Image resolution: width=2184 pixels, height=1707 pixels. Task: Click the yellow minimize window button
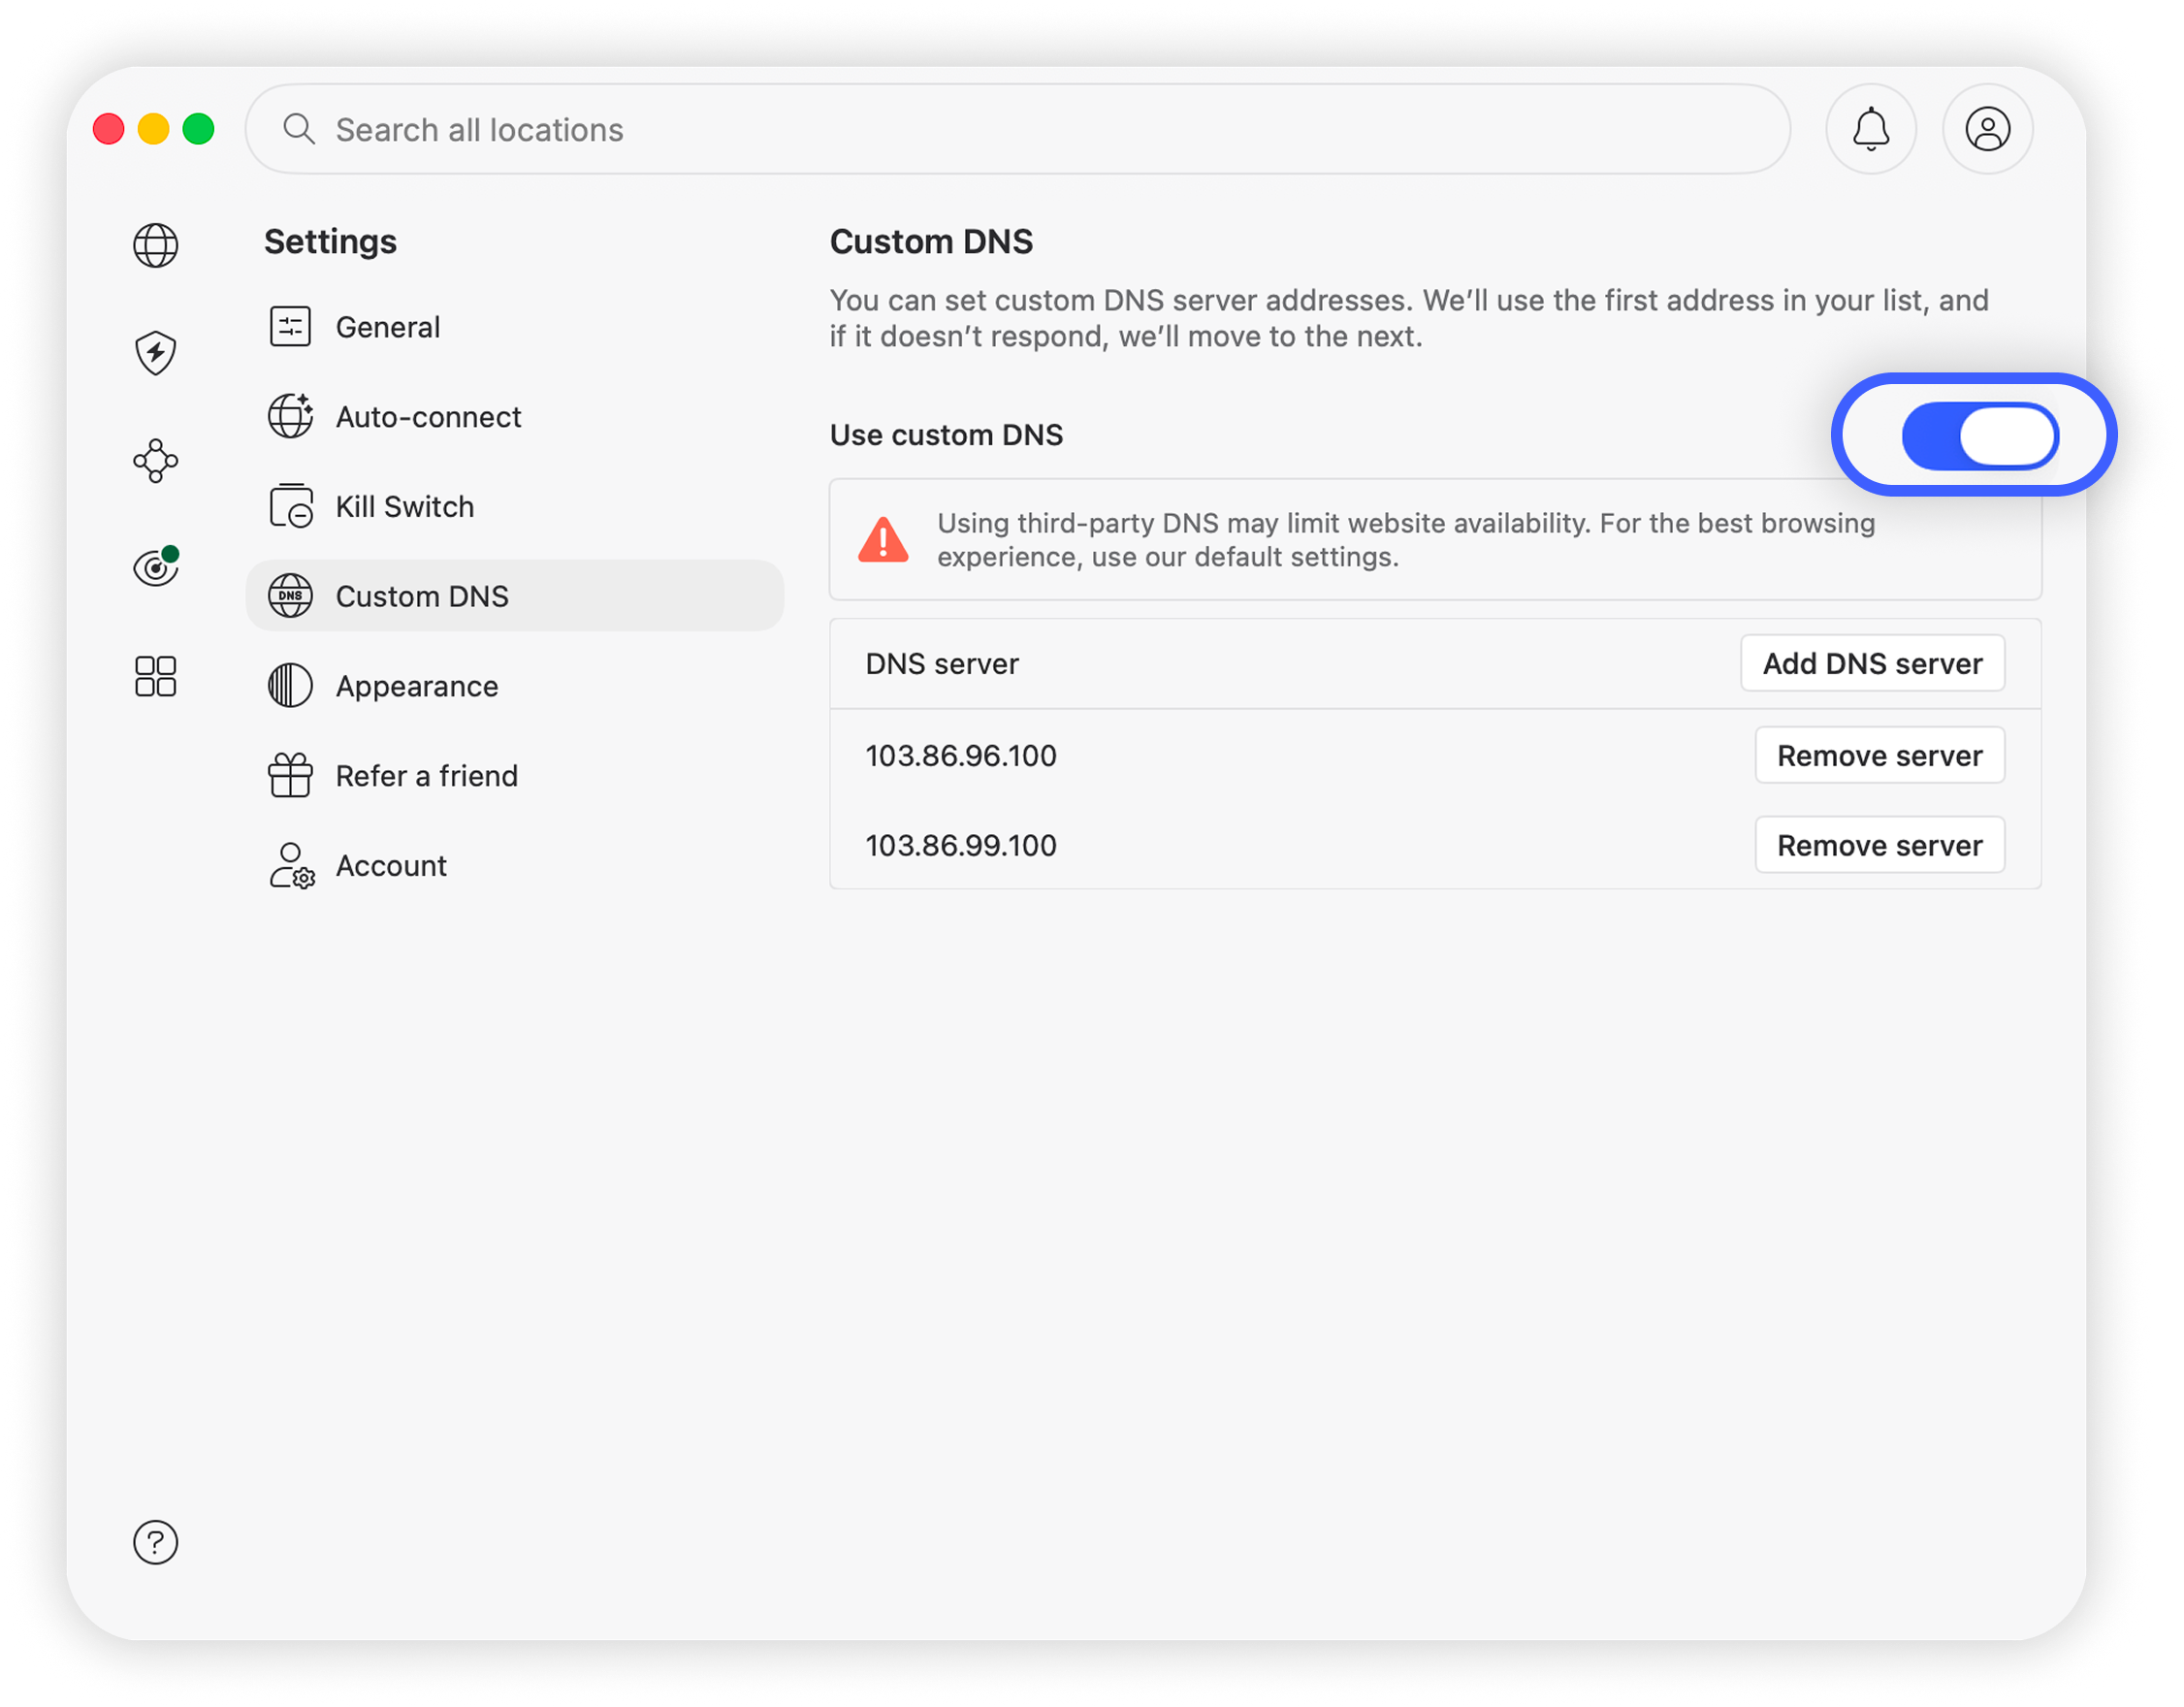coord(153,129)
